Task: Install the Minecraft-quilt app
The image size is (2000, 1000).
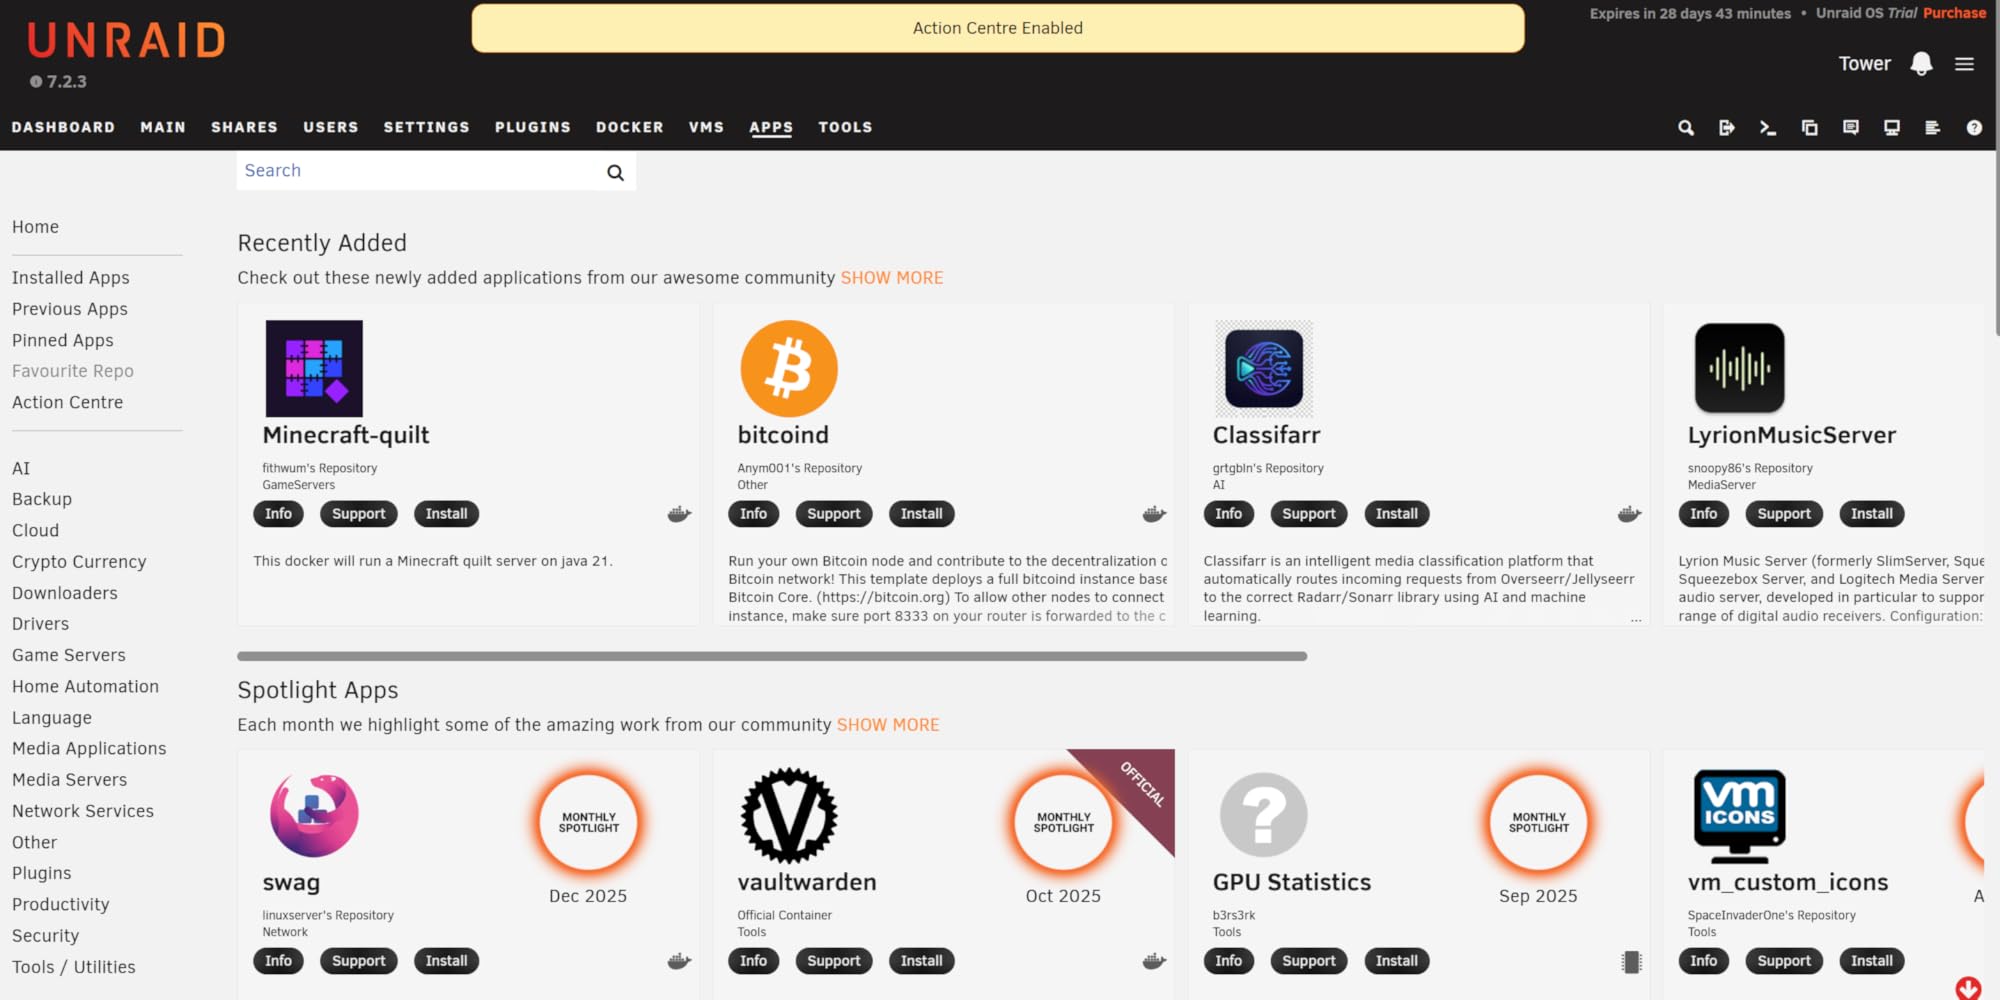Action: pyautogui.click(x=446, y=514)
